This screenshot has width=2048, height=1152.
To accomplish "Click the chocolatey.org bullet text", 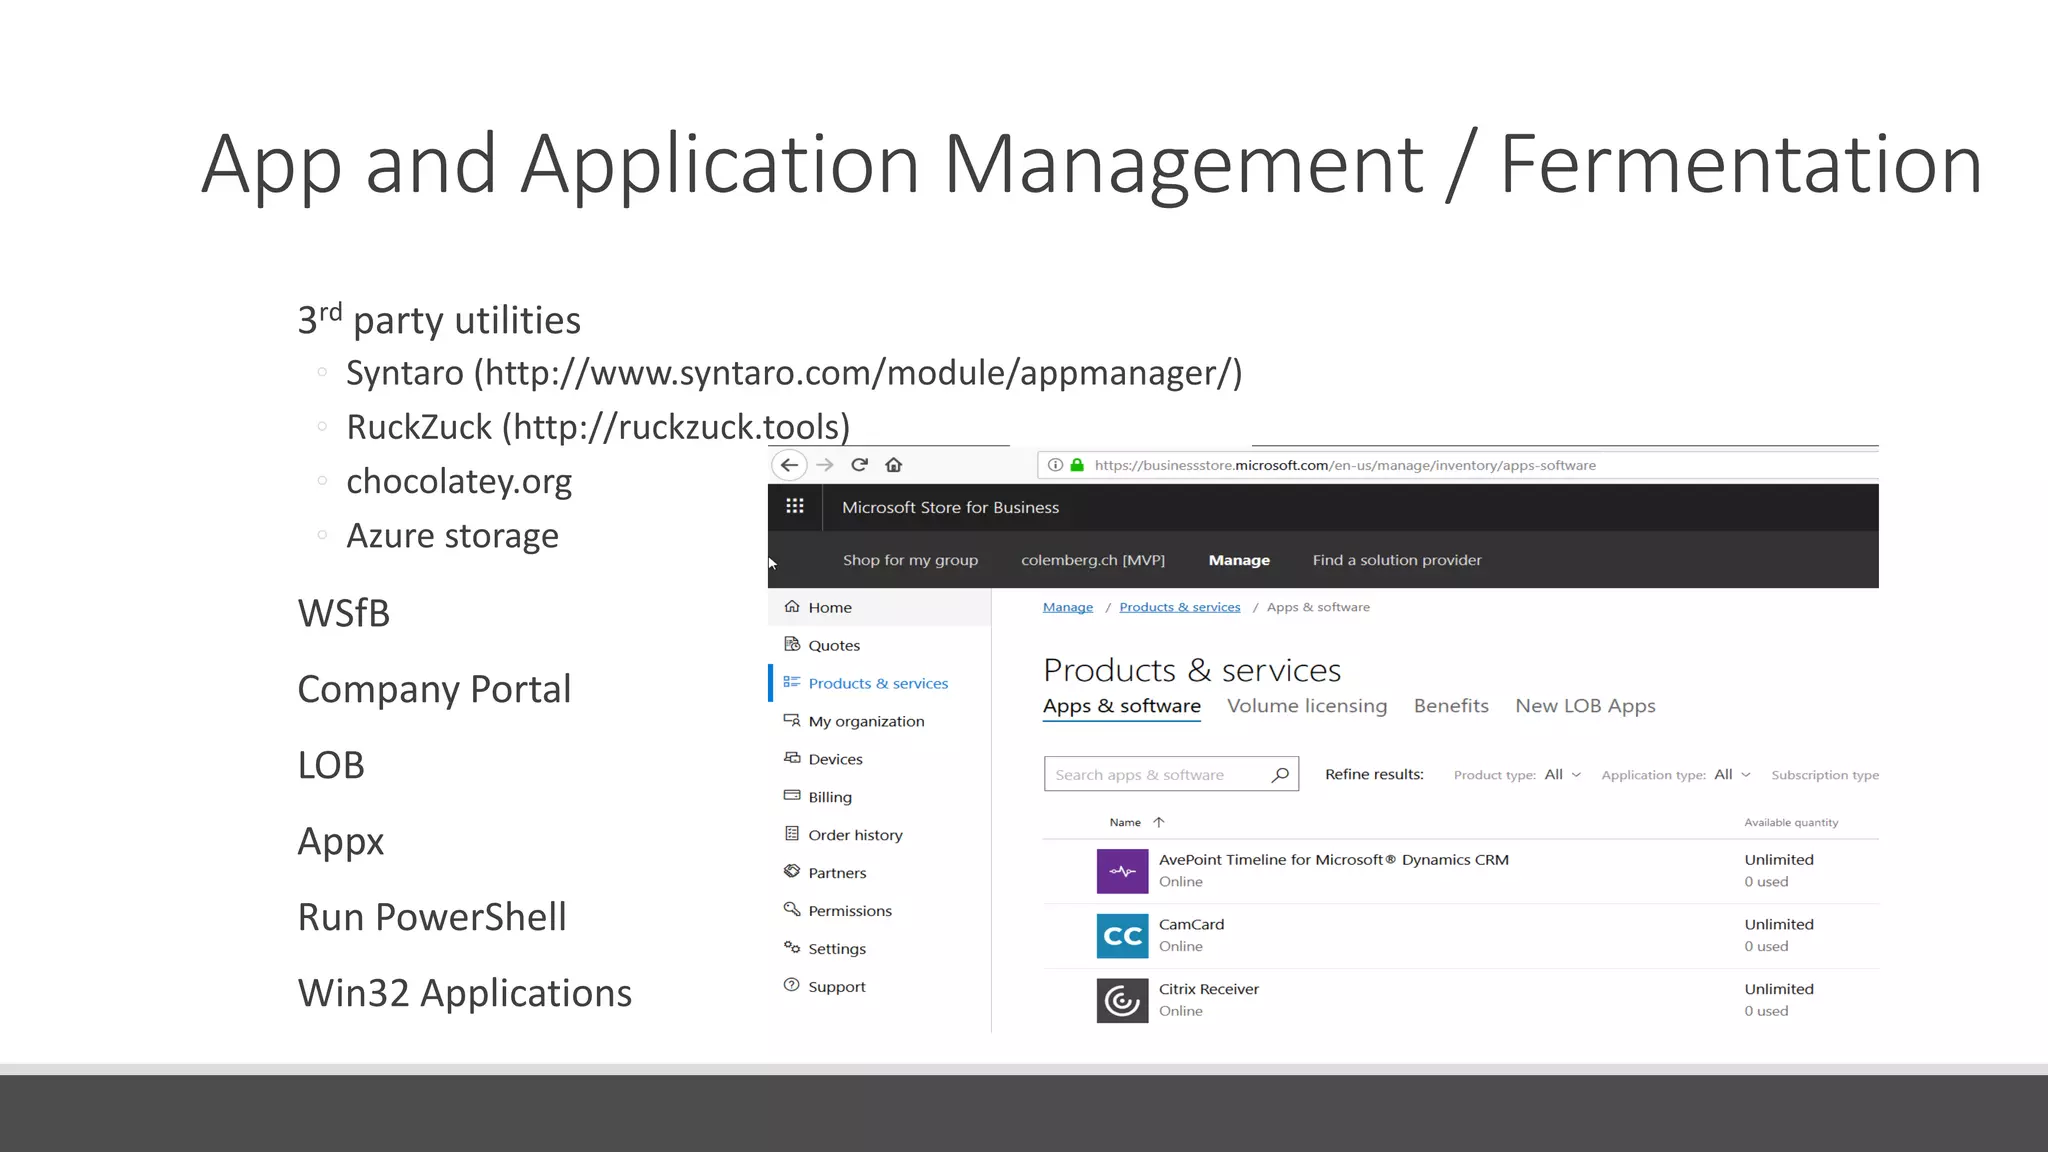I will [x=459, y=482].
